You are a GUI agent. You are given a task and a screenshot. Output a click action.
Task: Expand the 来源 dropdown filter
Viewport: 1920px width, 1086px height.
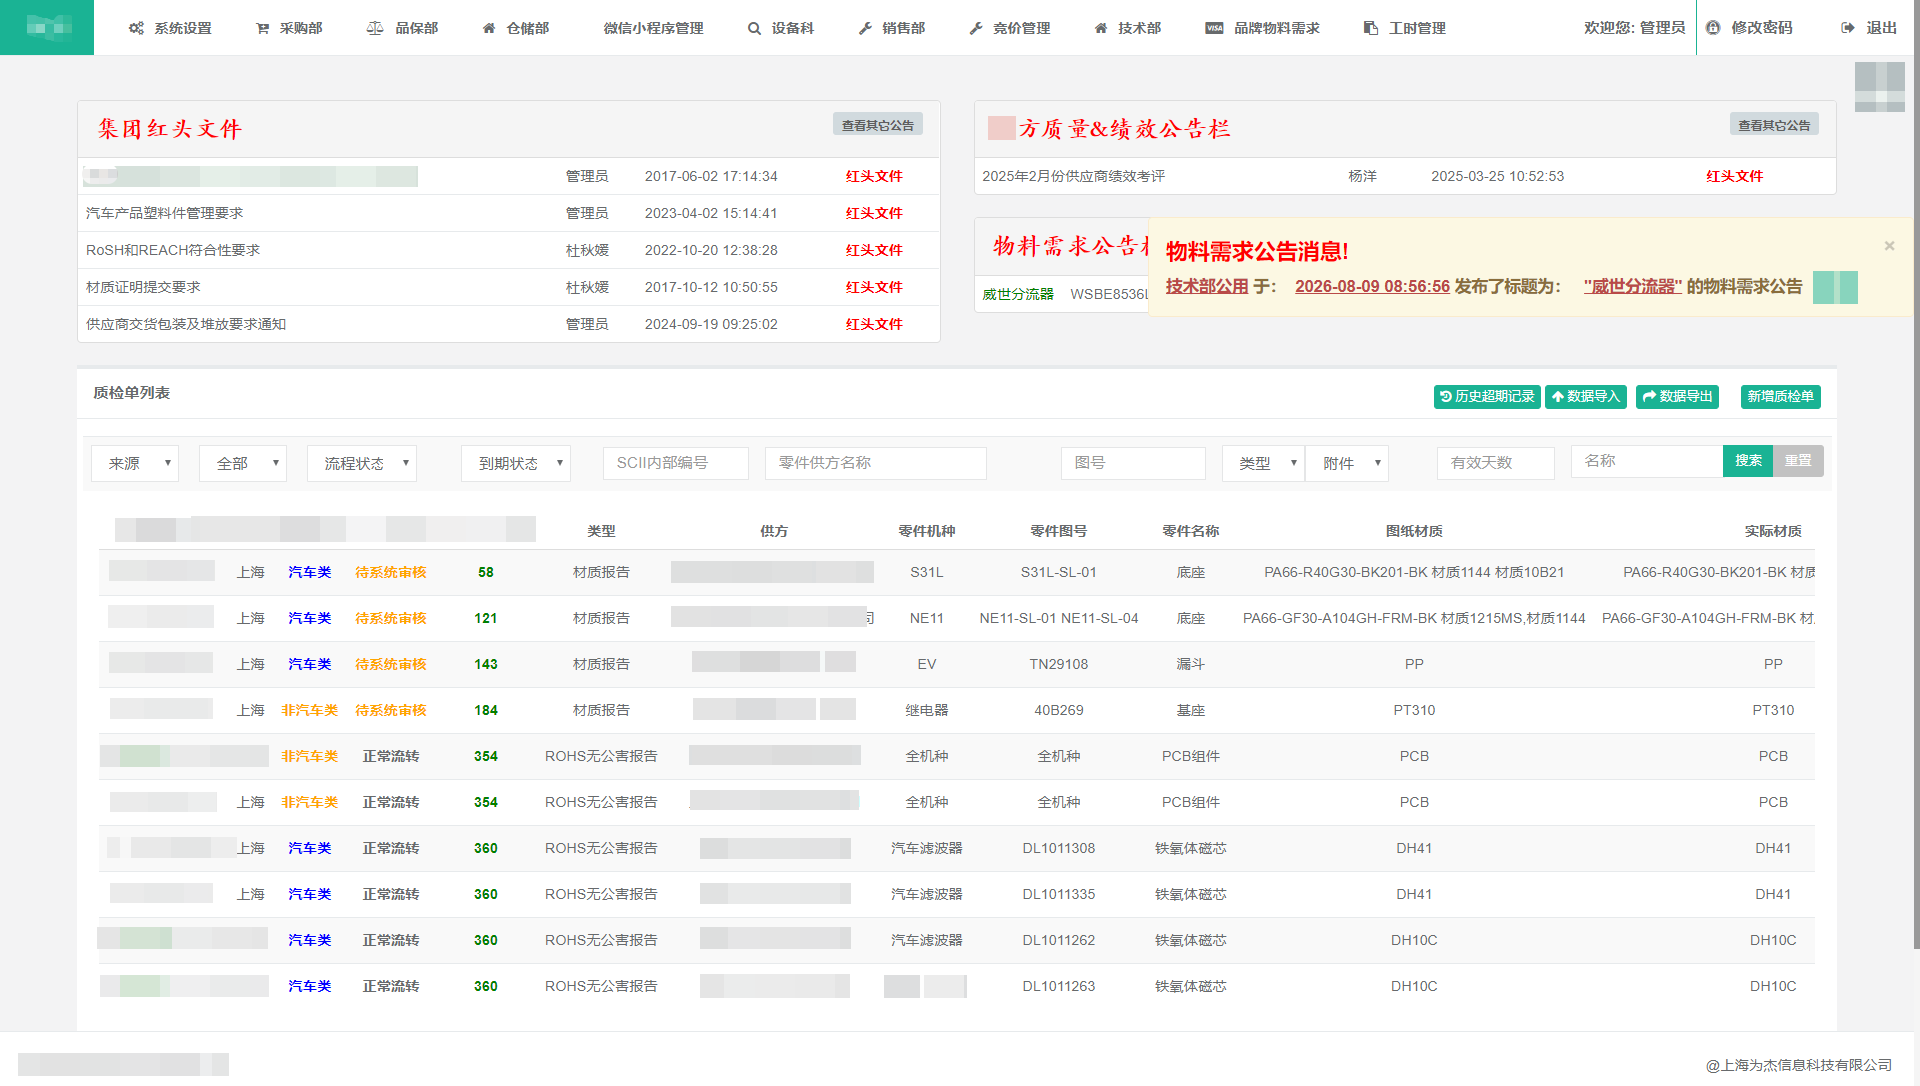(x=135, y=463)
